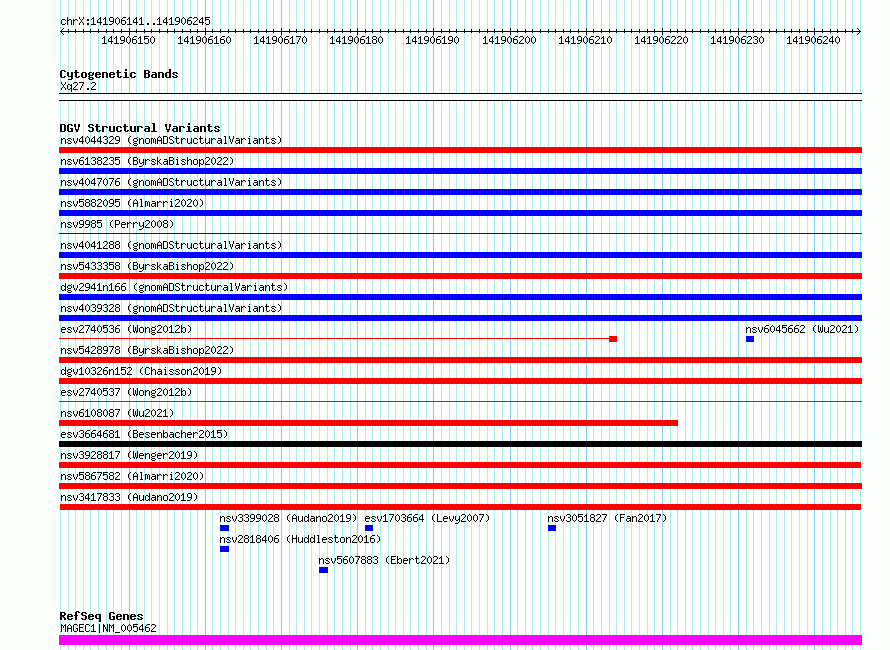Open the esv2740536 (Wong2012b) label
Image resolution: width=890 pixels, height=650 pixels.
(126, 329)
